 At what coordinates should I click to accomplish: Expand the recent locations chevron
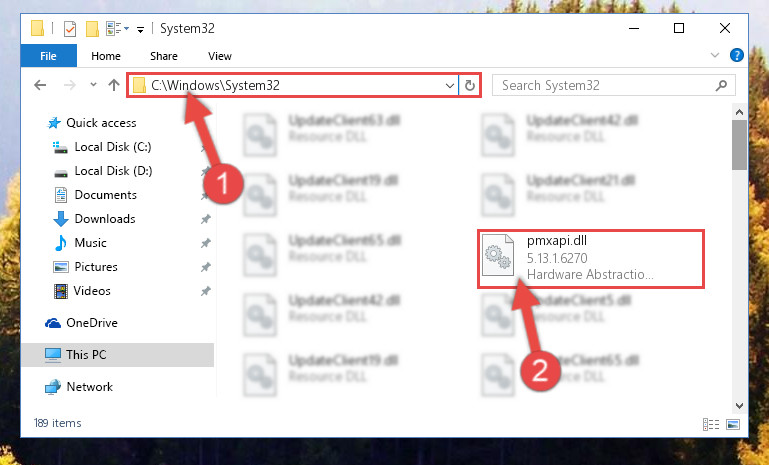tap(93, 85)
